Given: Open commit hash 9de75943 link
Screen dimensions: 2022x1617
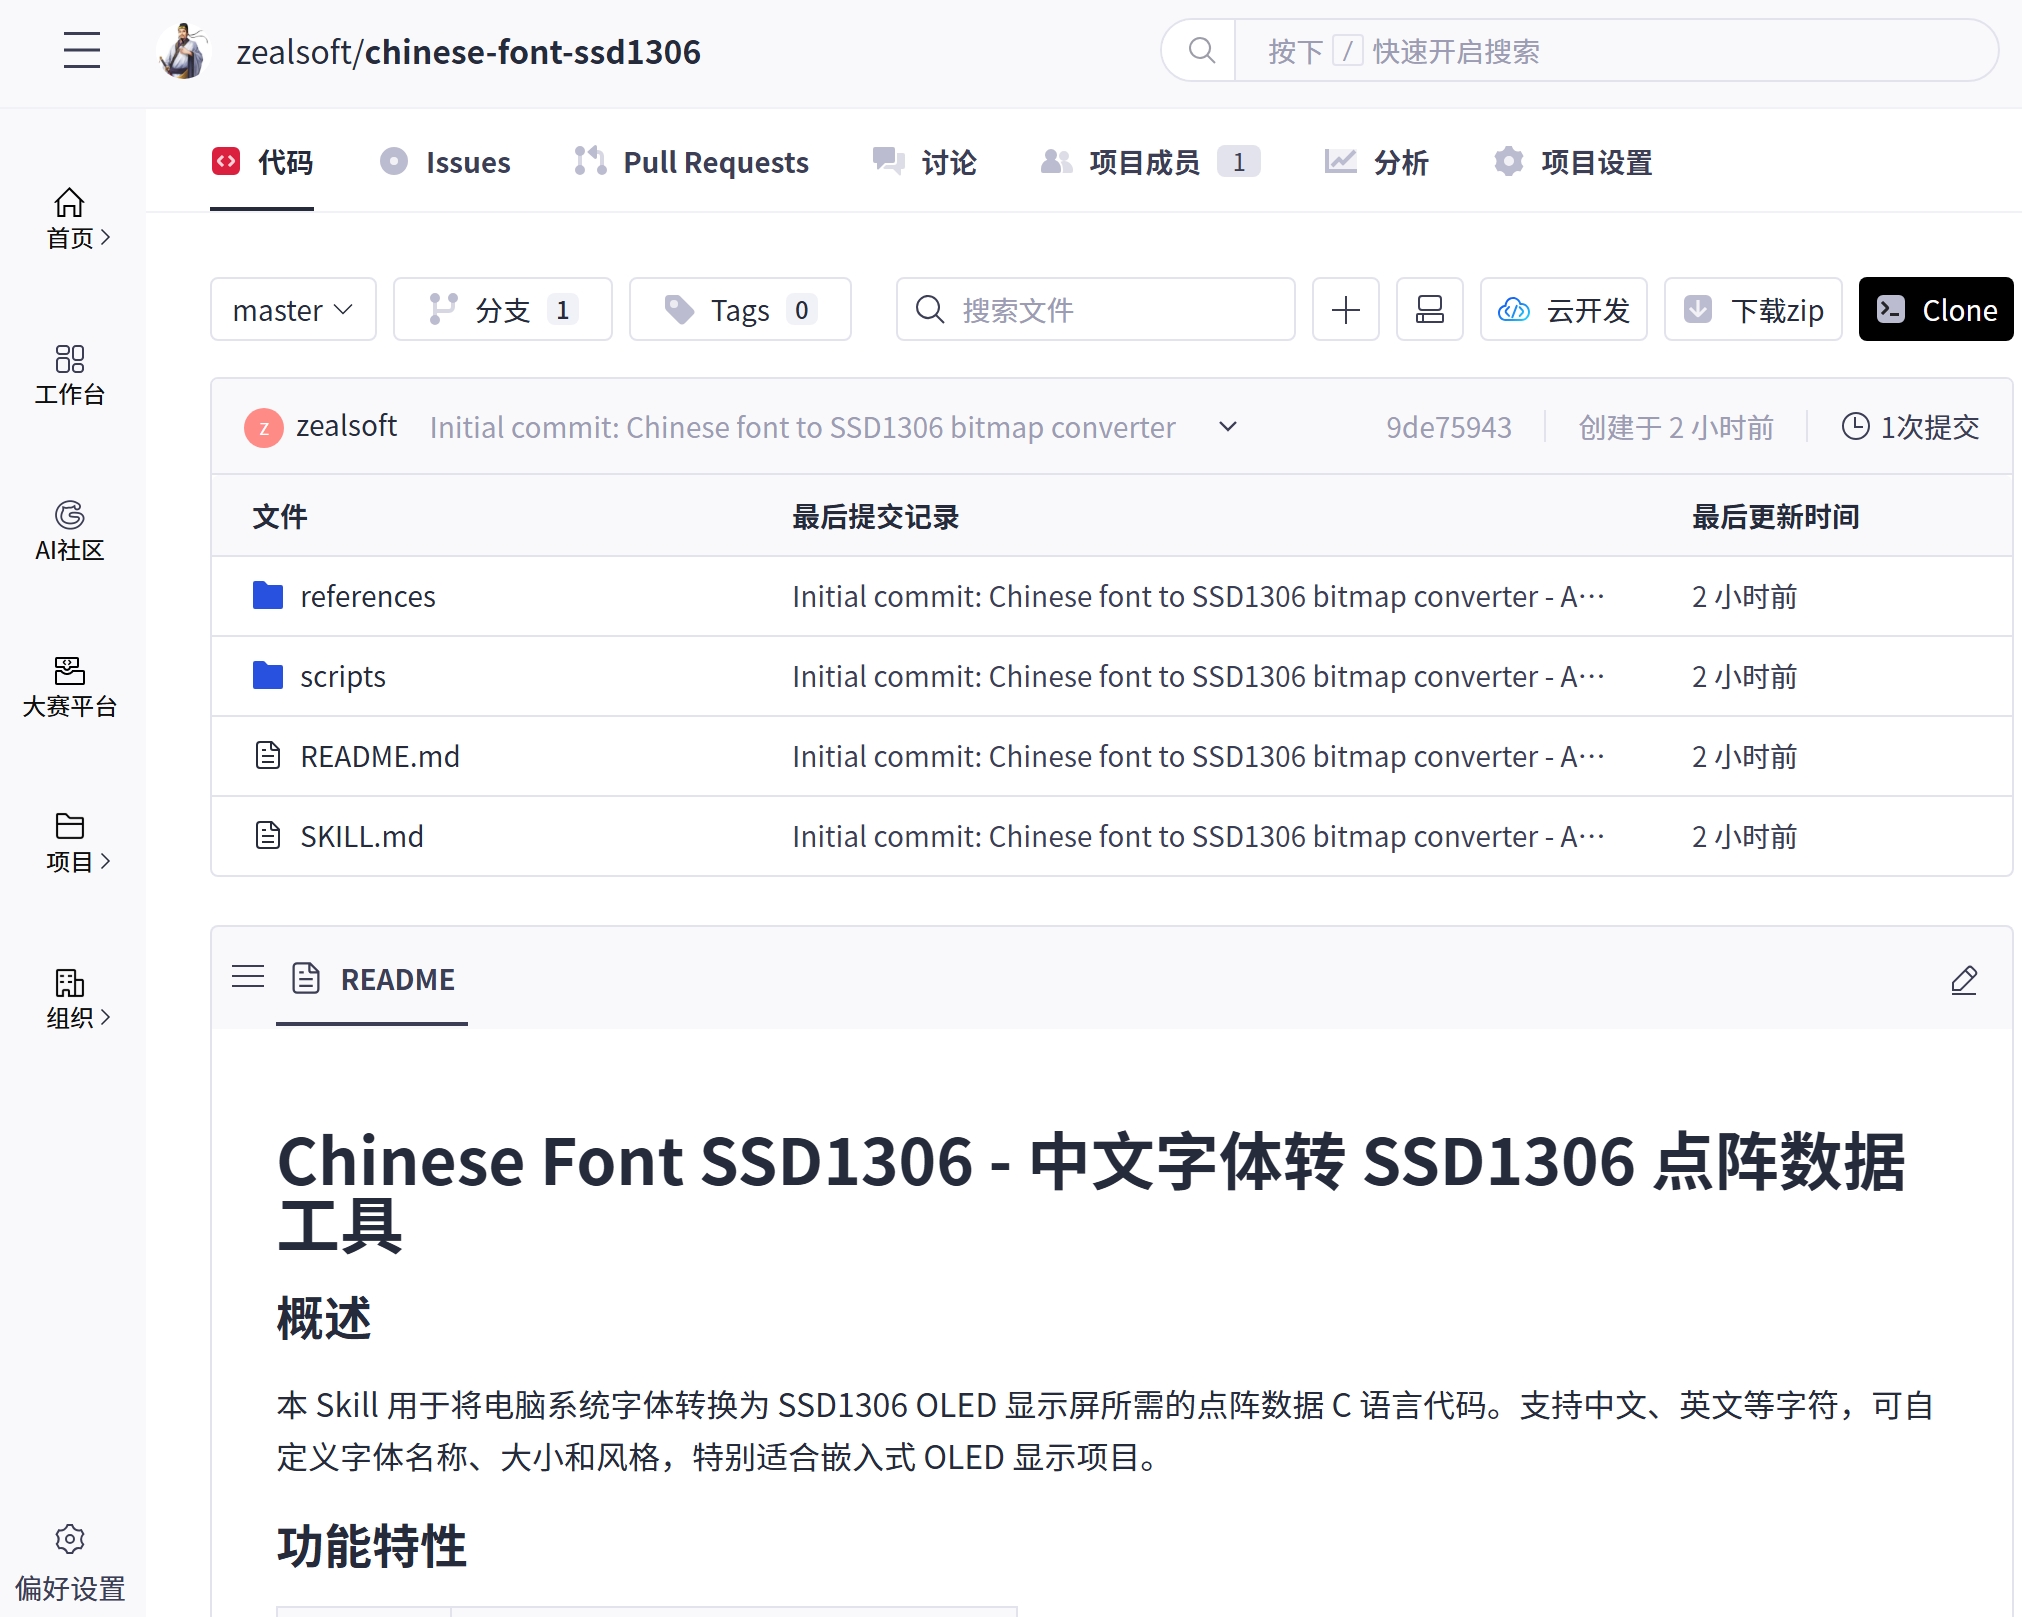Looking at the screenshot, I should point(1448,428).
